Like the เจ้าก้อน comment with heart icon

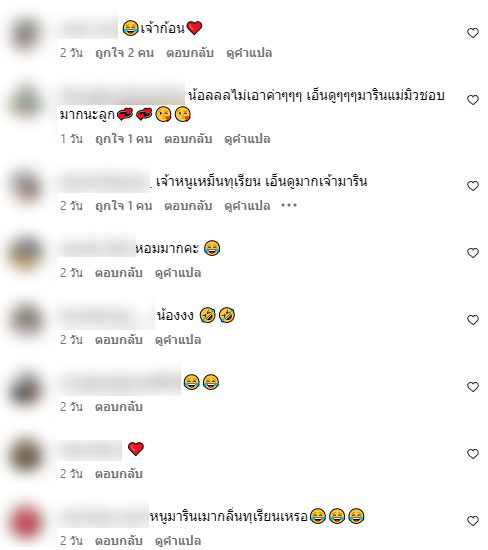473,33
